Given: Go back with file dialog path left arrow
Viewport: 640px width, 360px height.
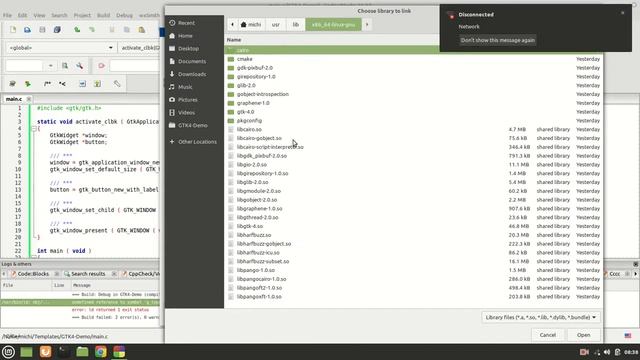Looking at the screenshot, I should click(232, 24).
